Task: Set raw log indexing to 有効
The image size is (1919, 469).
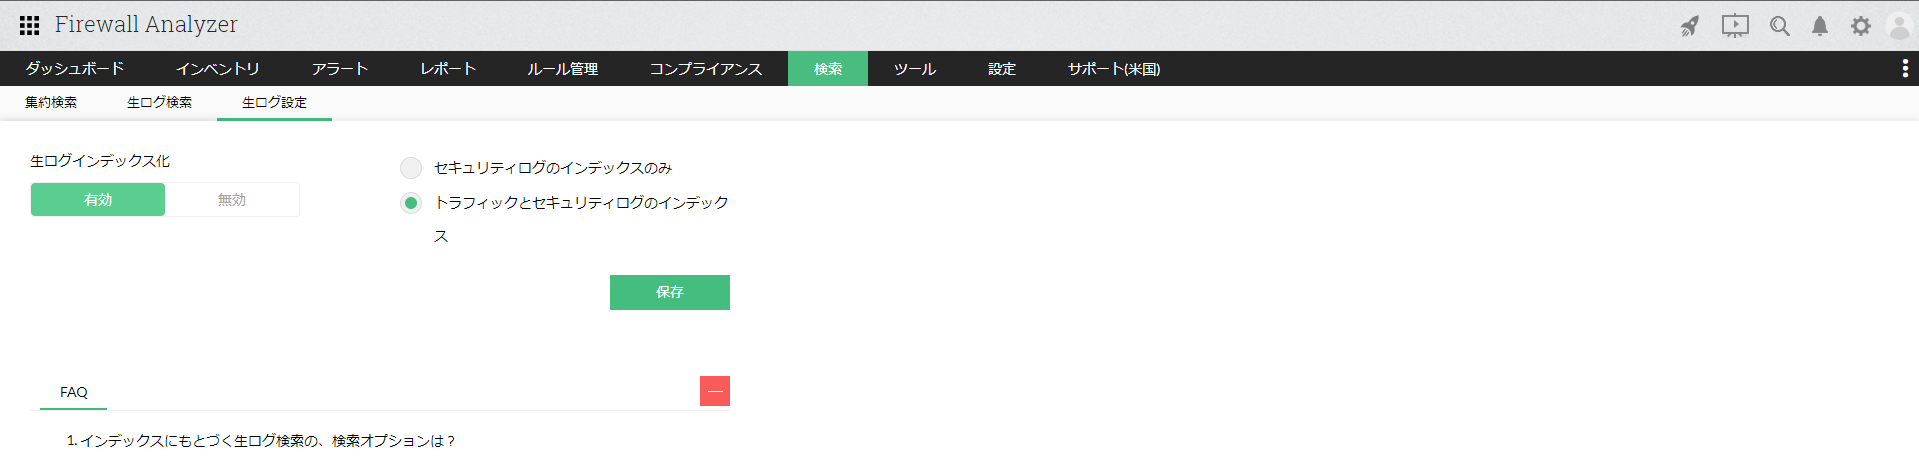Action: pyautogui.click(x=98, y=200)
